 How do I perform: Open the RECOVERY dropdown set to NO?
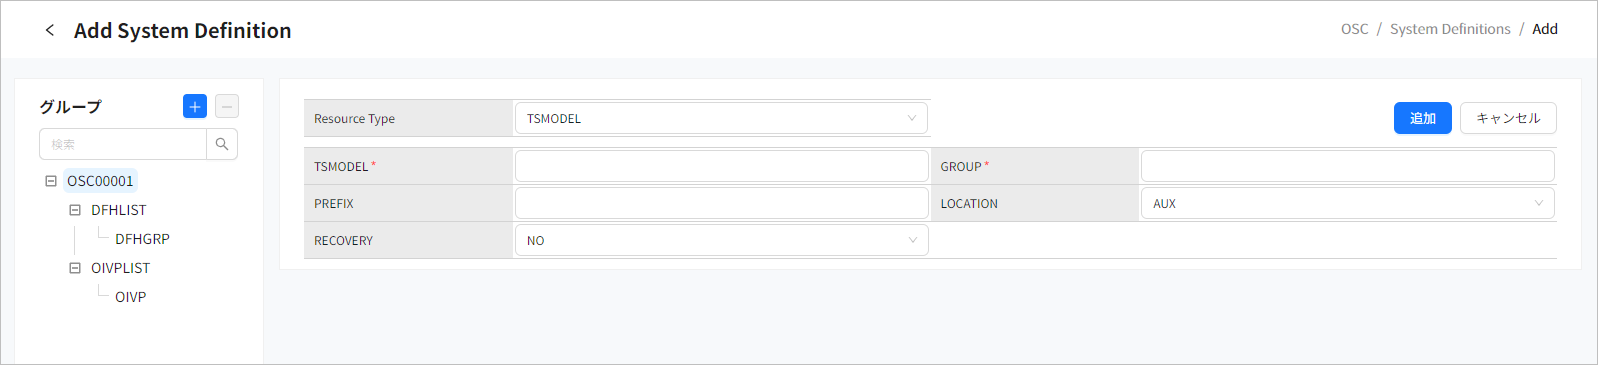(721, 240)
